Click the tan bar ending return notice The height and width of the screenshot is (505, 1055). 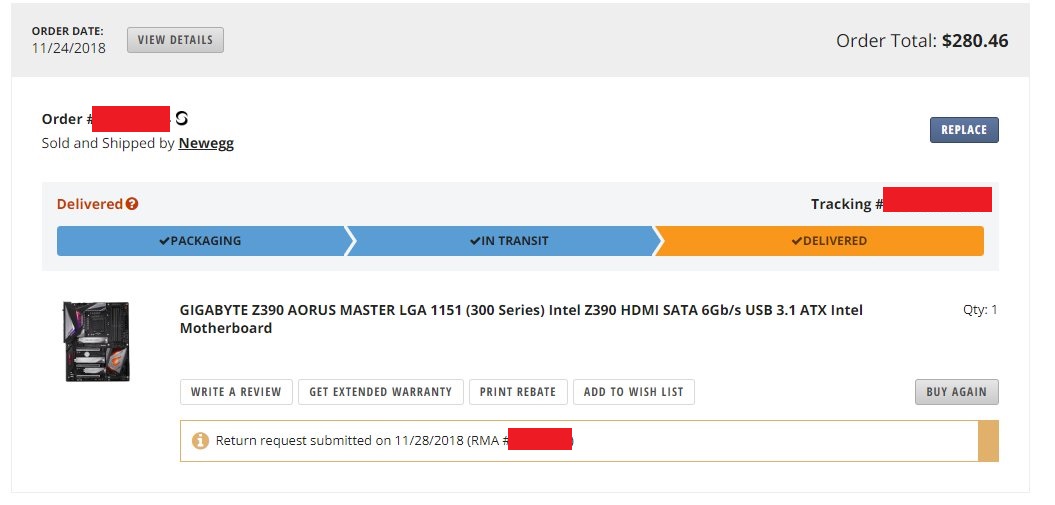click(988, 441)
